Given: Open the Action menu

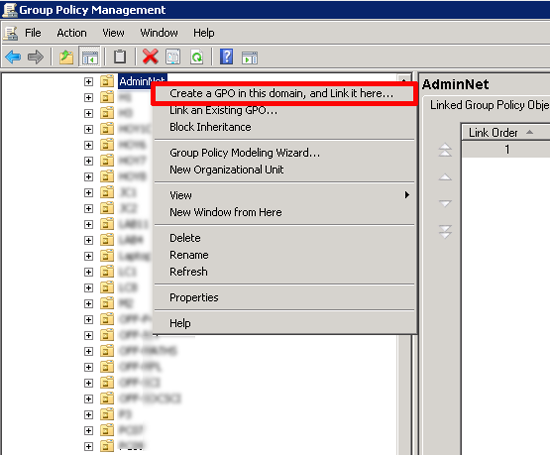Looking at the screenshot, I should (x=72, y=33).
